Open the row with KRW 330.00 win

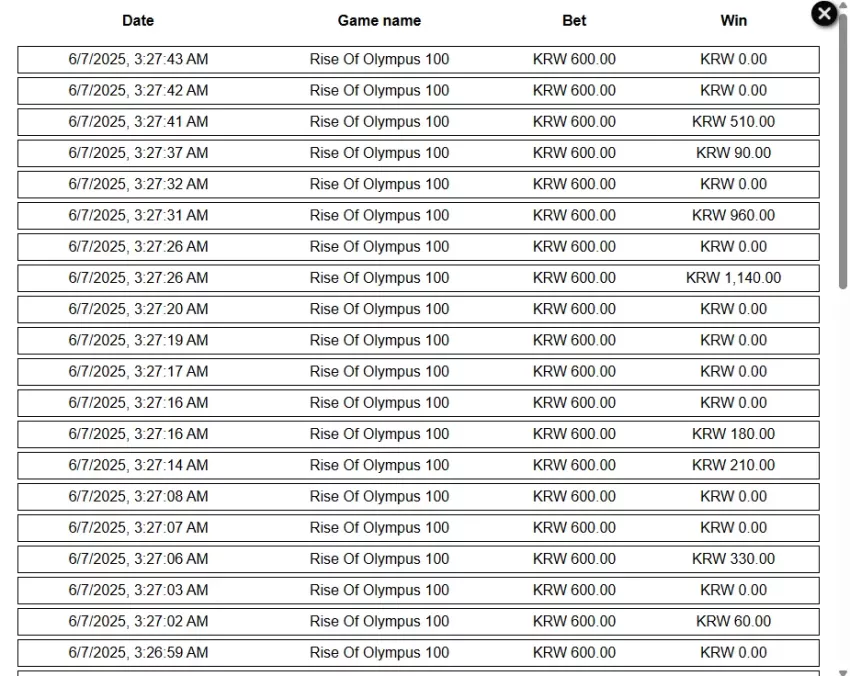click(418, 559)
